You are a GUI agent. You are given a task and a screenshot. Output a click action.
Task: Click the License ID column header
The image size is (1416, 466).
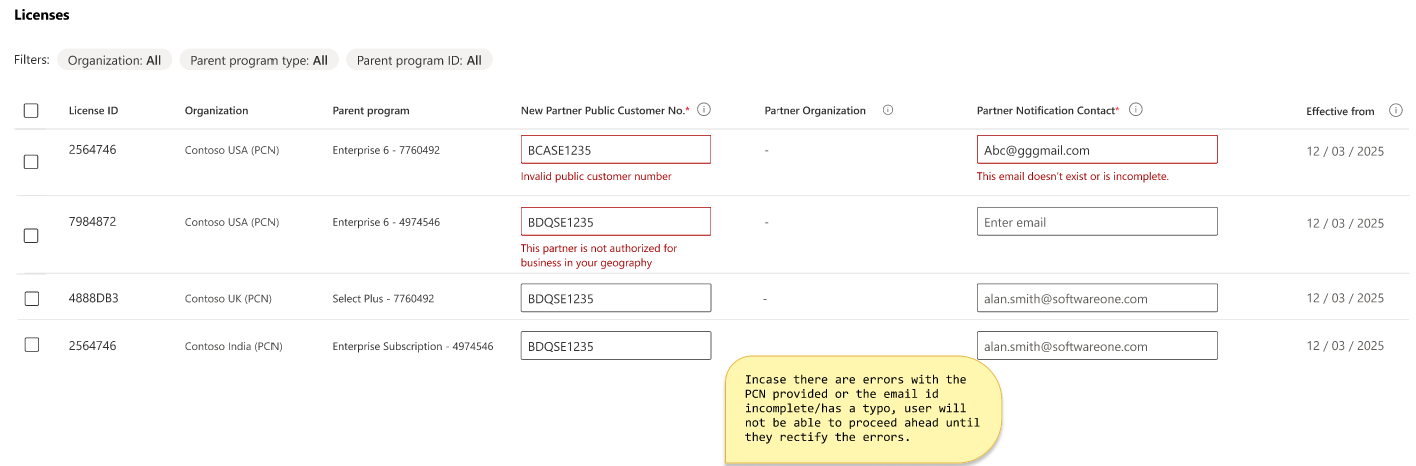click(93, 111)
